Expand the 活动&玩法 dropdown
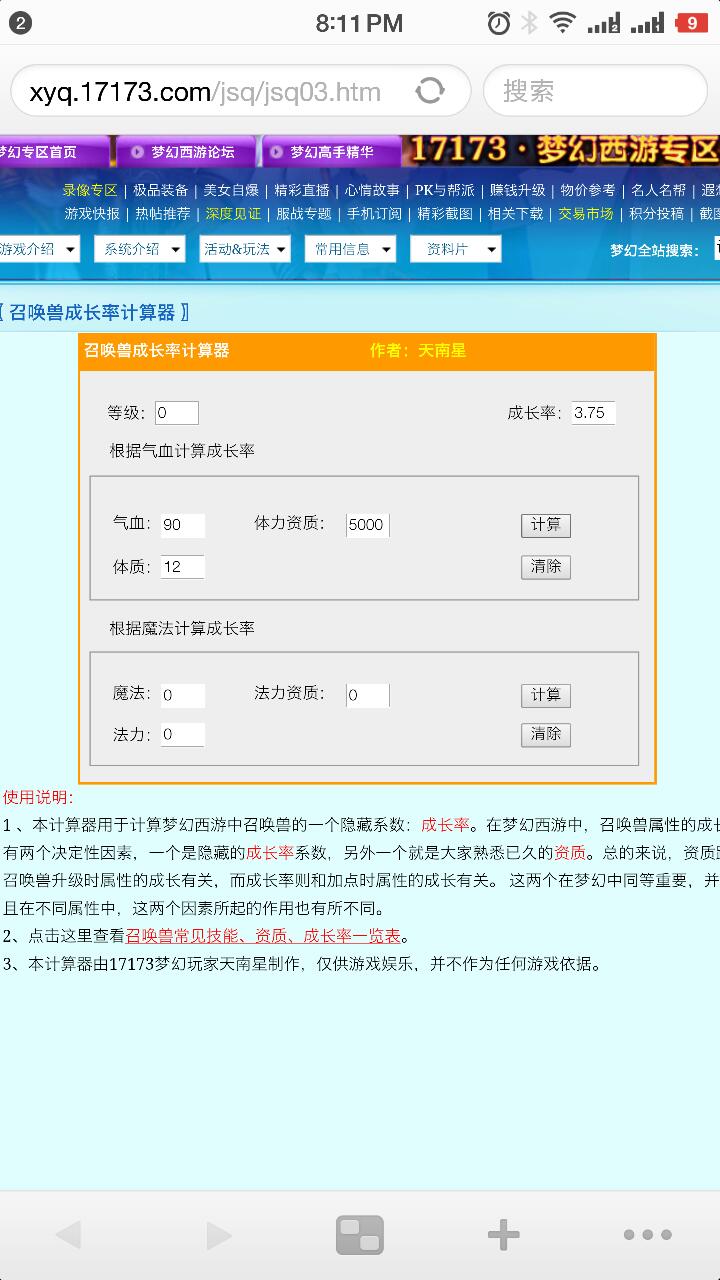The image size is (720, 1280). pos(244,249)
